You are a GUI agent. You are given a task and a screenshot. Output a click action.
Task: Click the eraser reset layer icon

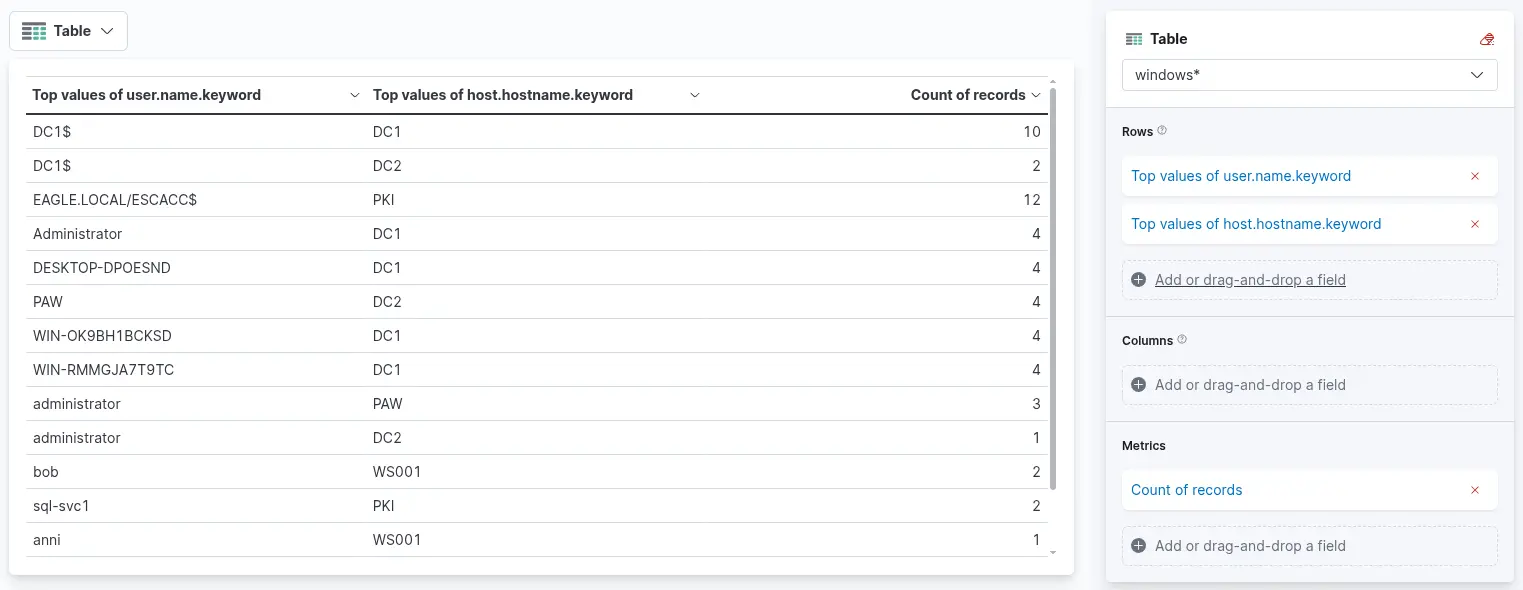coord(1487,39)
